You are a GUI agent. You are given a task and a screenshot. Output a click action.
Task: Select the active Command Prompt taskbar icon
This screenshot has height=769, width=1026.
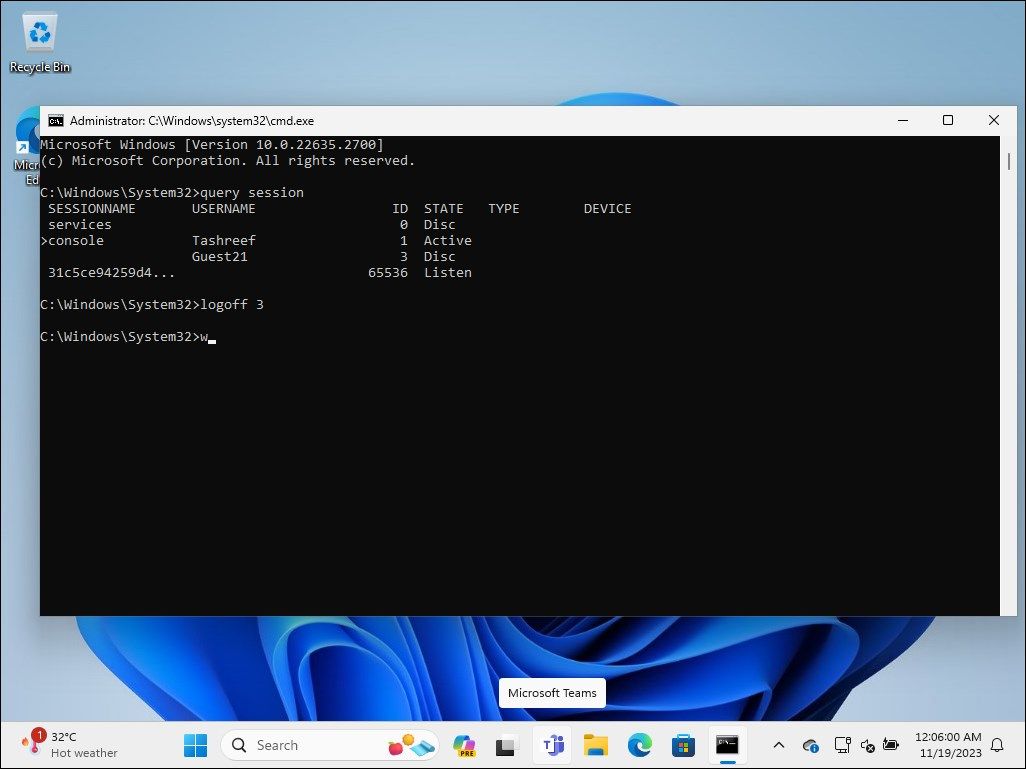coord(727,745)
